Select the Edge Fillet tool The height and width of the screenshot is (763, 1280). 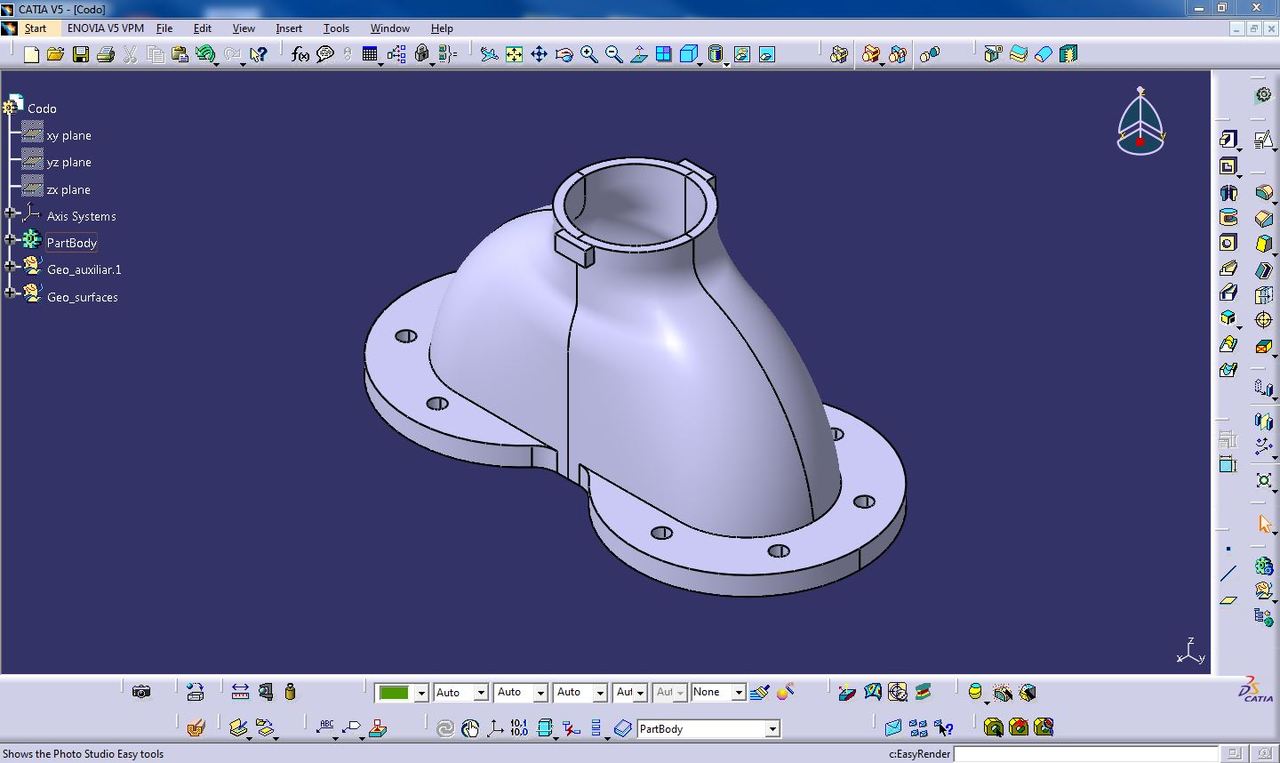click(1264, 192)
